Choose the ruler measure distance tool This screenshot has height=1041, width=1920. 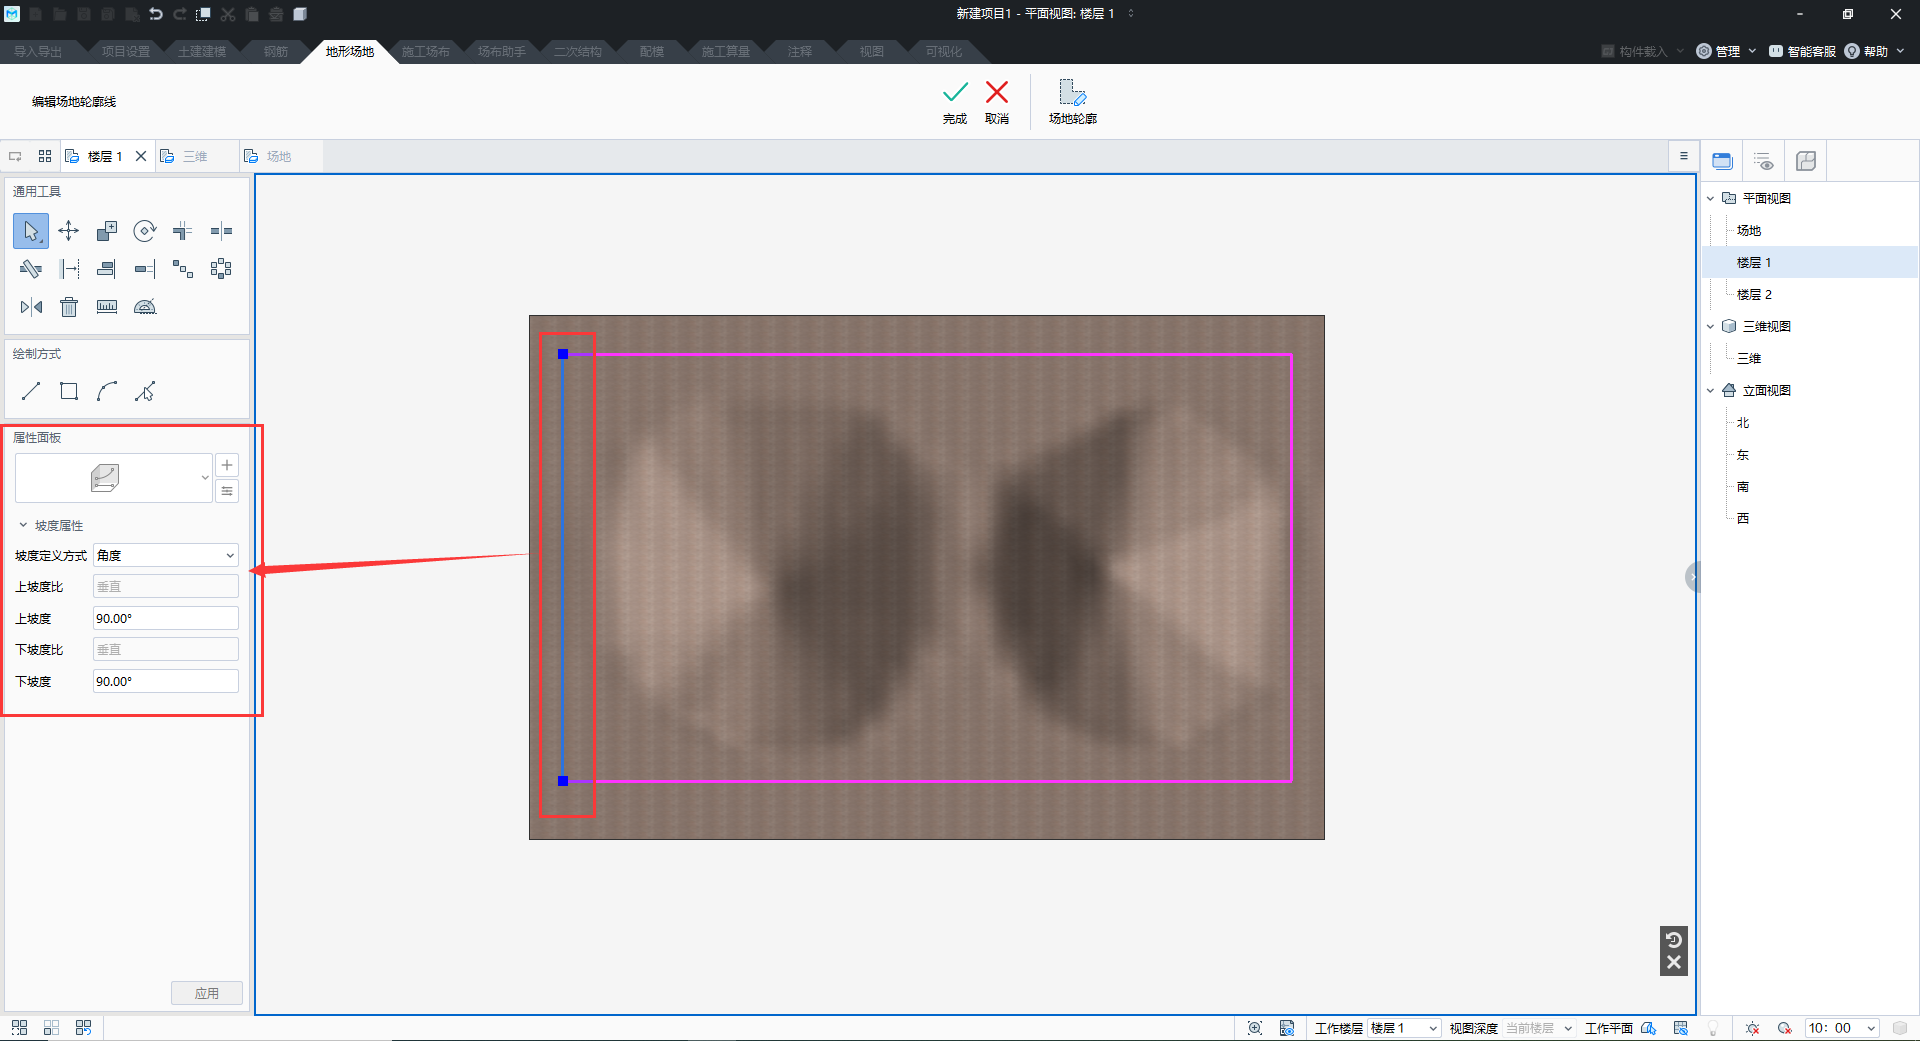pos(107,307)
